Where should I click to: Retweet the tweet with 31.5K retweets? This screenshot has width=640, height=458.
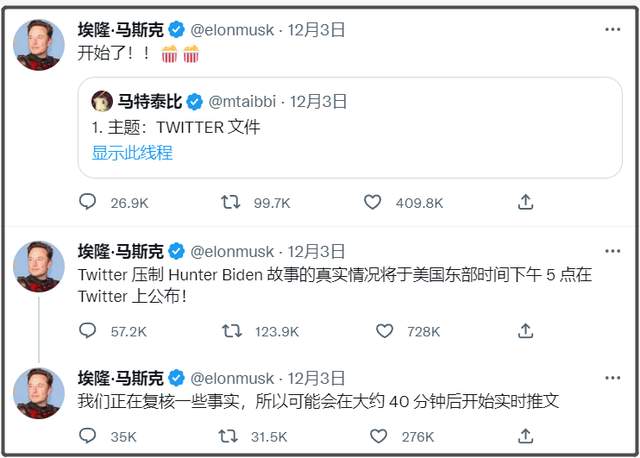coord(230,436)
